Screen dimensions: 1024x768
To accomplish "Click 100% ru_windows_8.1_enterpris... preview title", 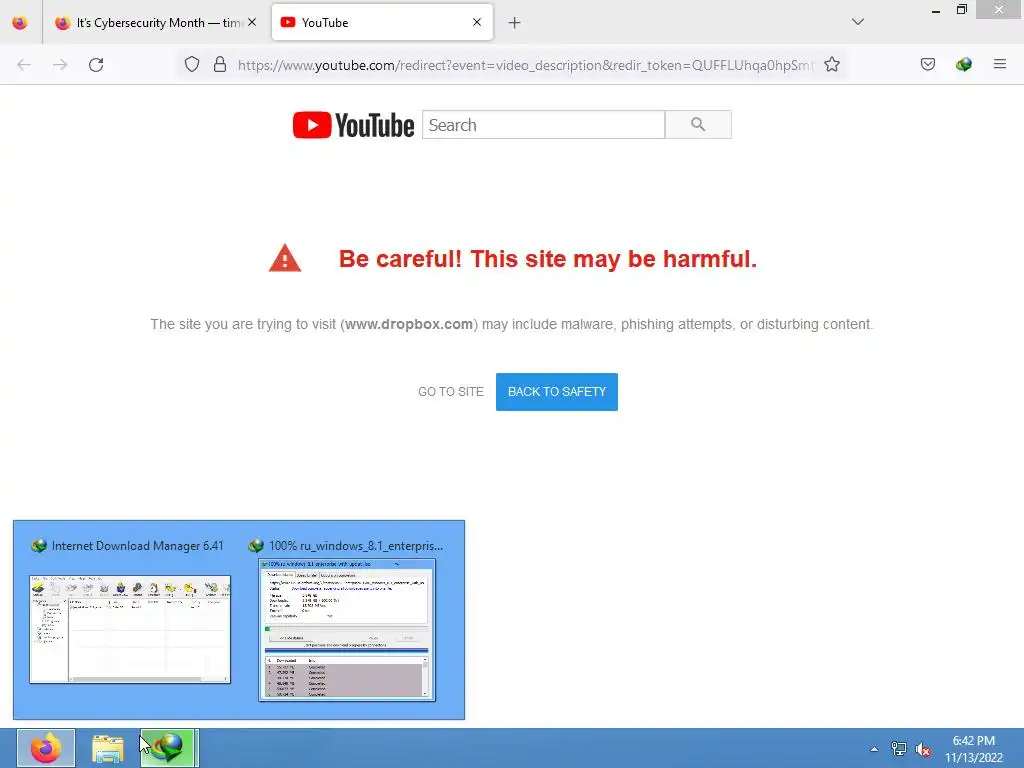I will pyautogui.click(x=356, y=546).
